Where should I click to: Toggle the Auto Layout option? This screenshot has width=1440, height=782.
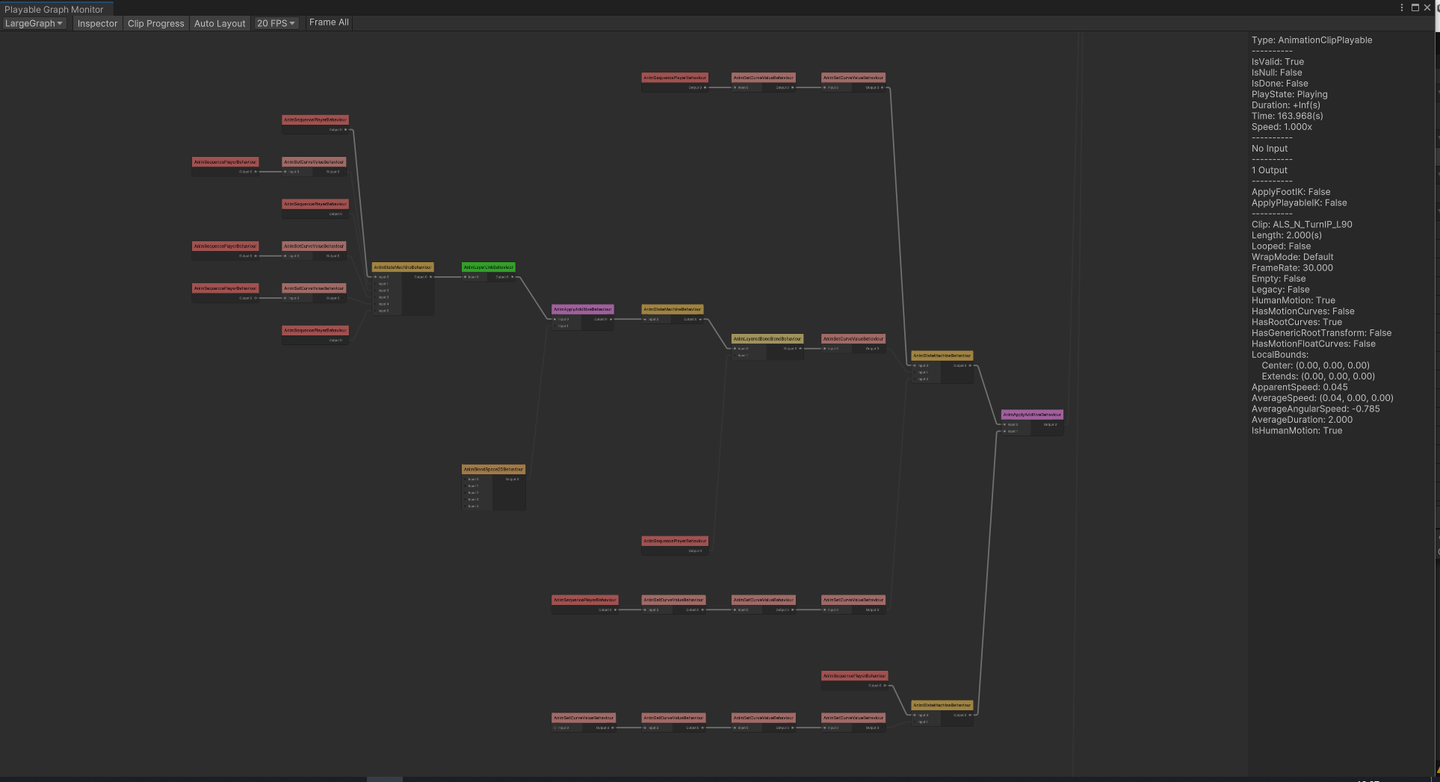(219, 23)
